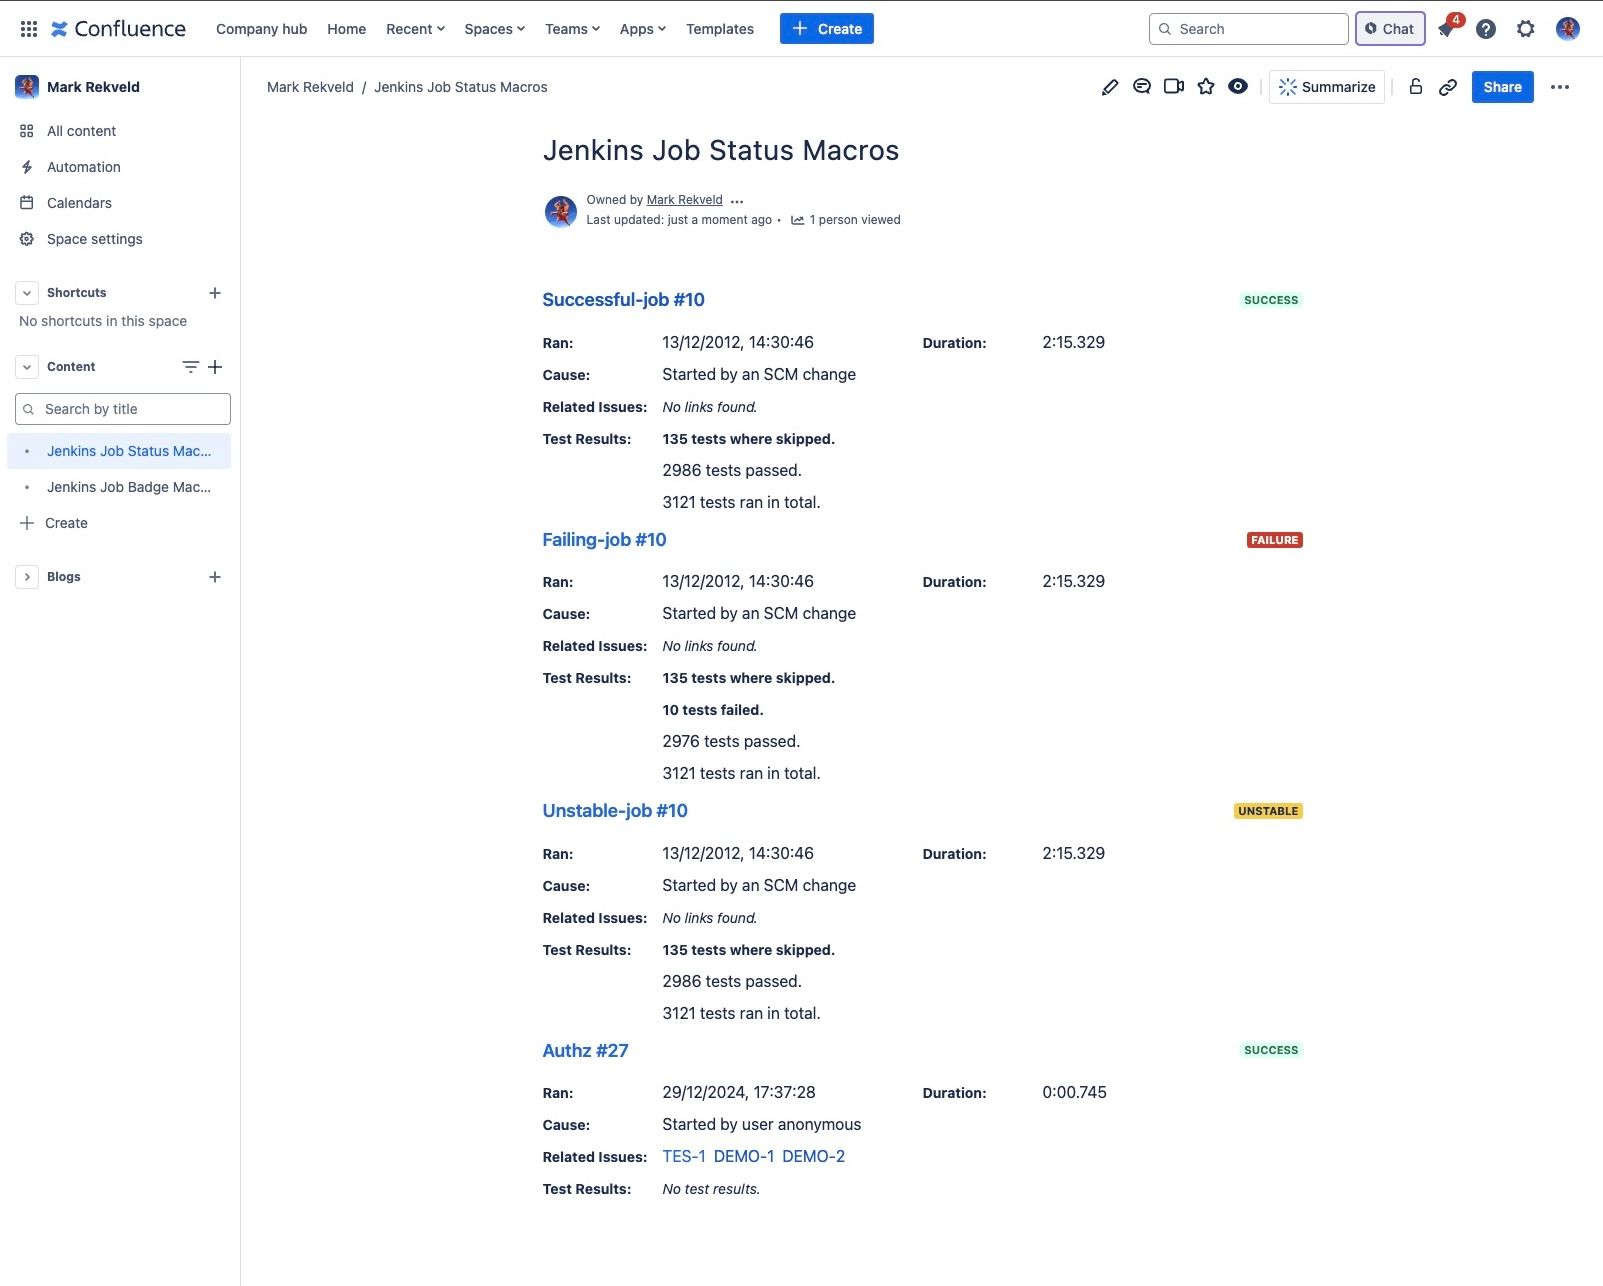Select Jenkins Job Status Macros in the page tree
The height and width of the screenshot is (1286, 1603).
[x=119, y=451]
